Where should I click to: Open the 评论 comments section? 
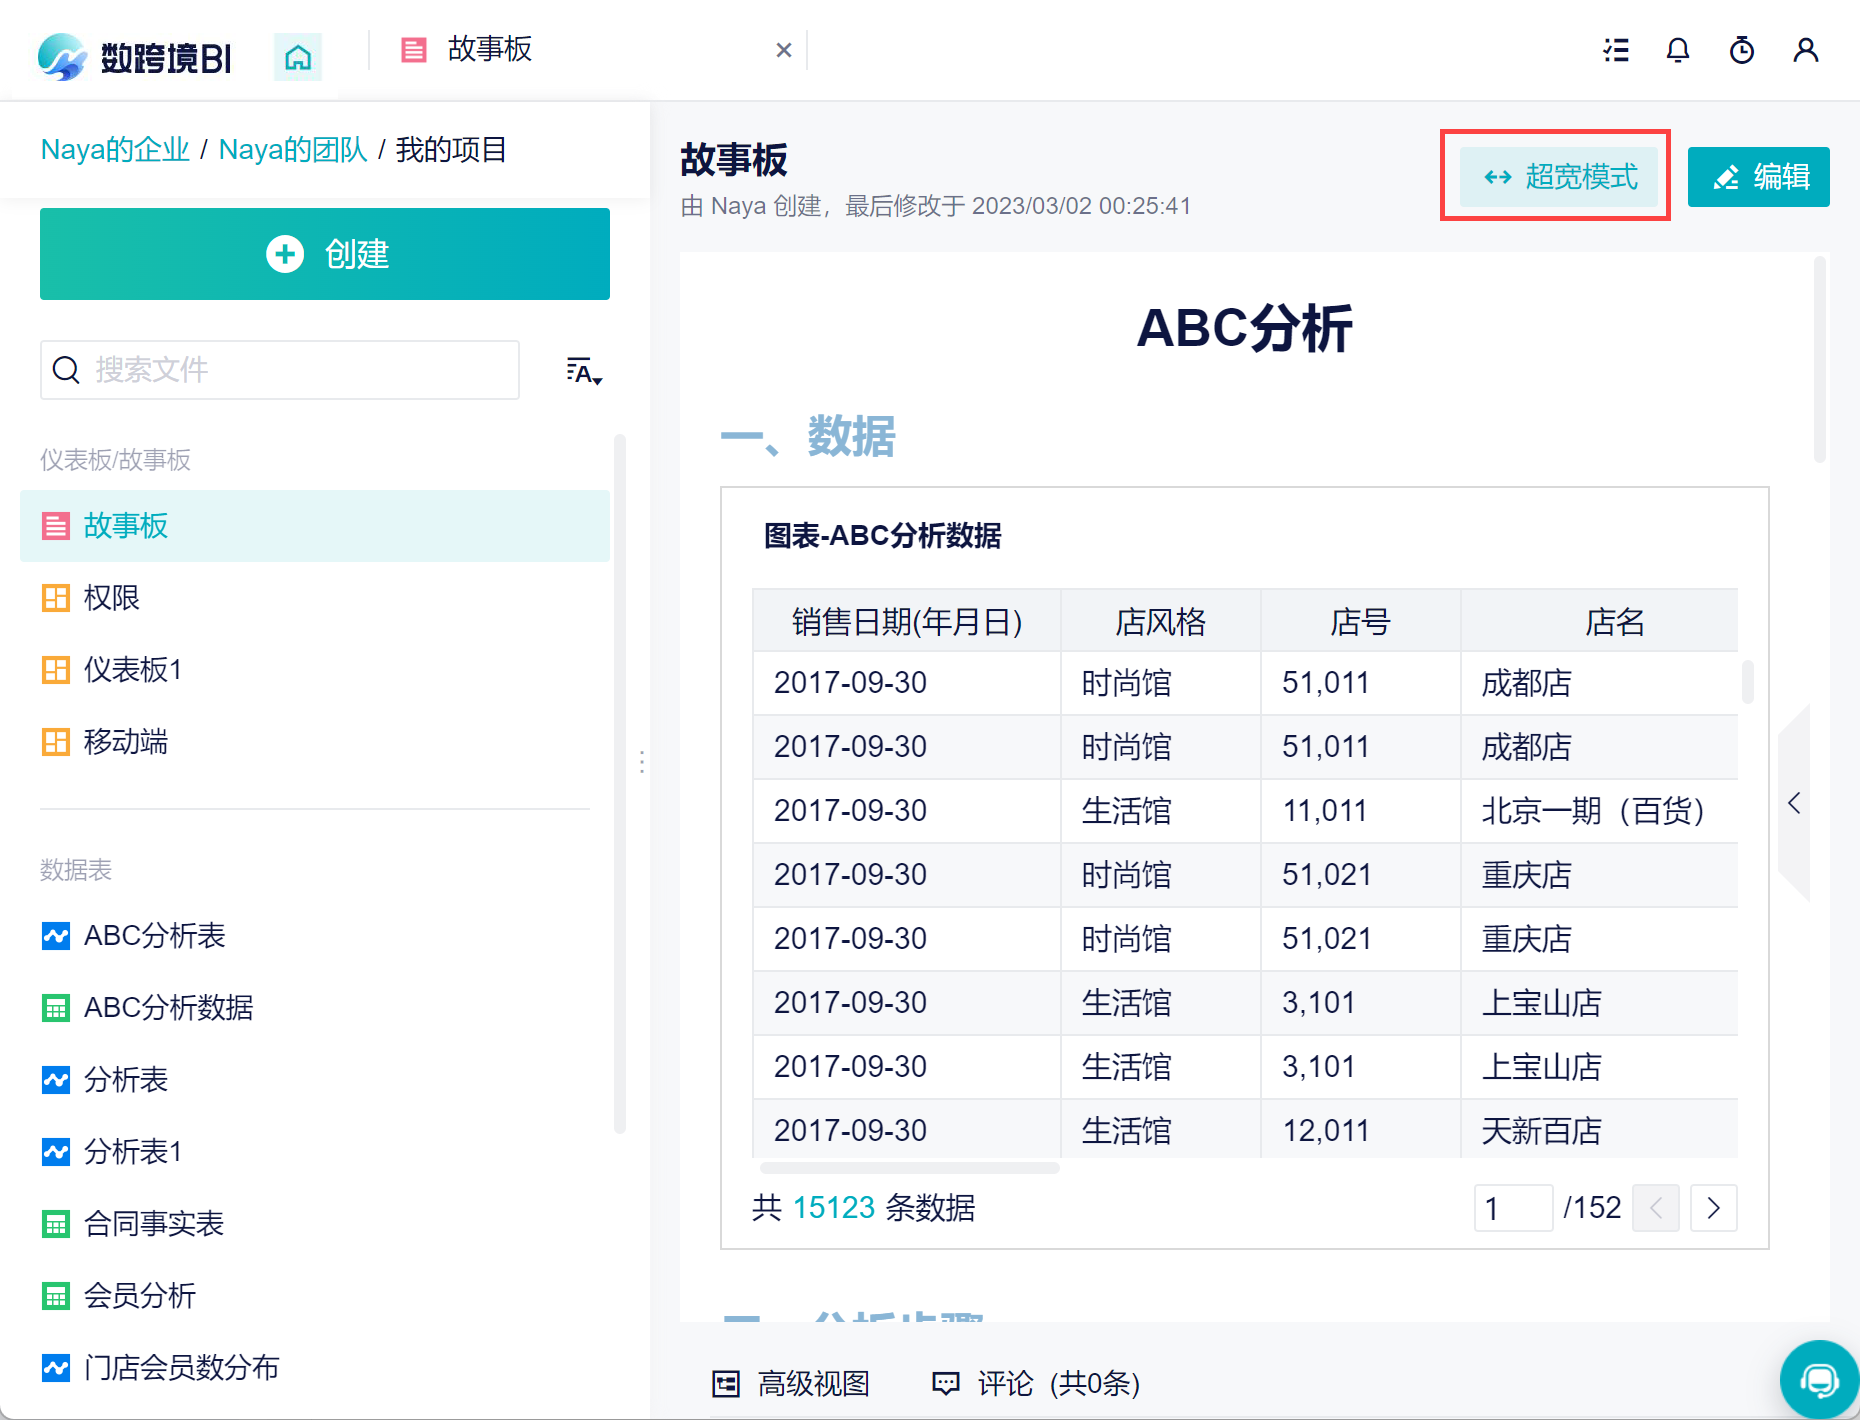click(1036, 1384)
